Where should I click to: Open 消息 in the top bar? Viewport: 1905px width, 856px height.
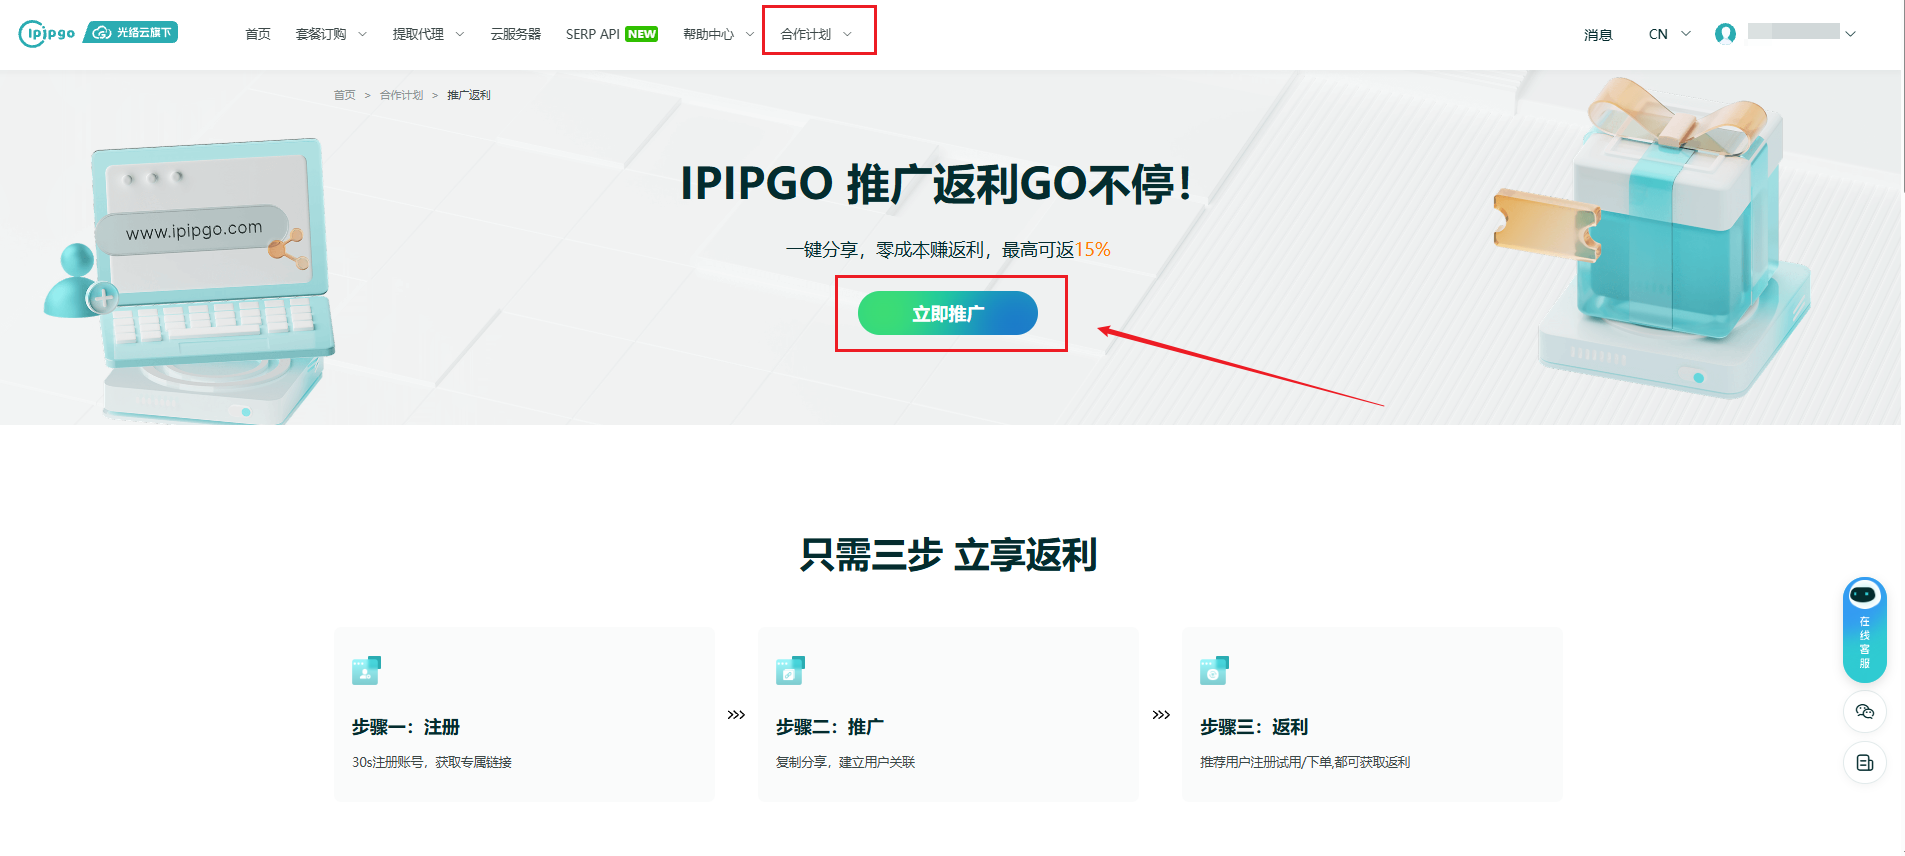pos(1598,35)
